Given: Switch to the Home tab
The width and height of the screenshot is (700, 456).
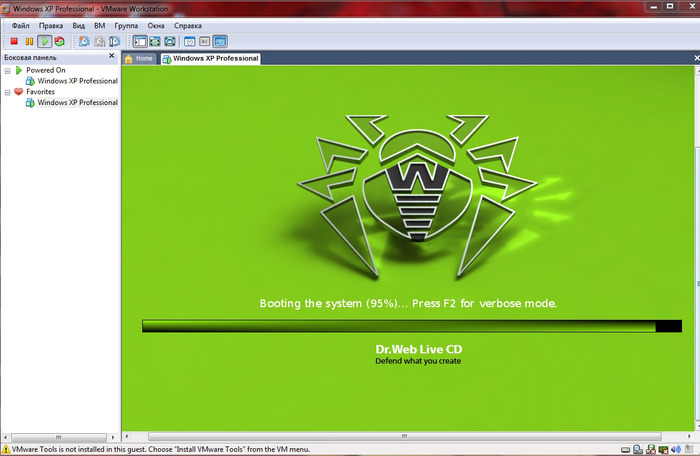Looking at the screenshot, I should [x=139, y=59].
